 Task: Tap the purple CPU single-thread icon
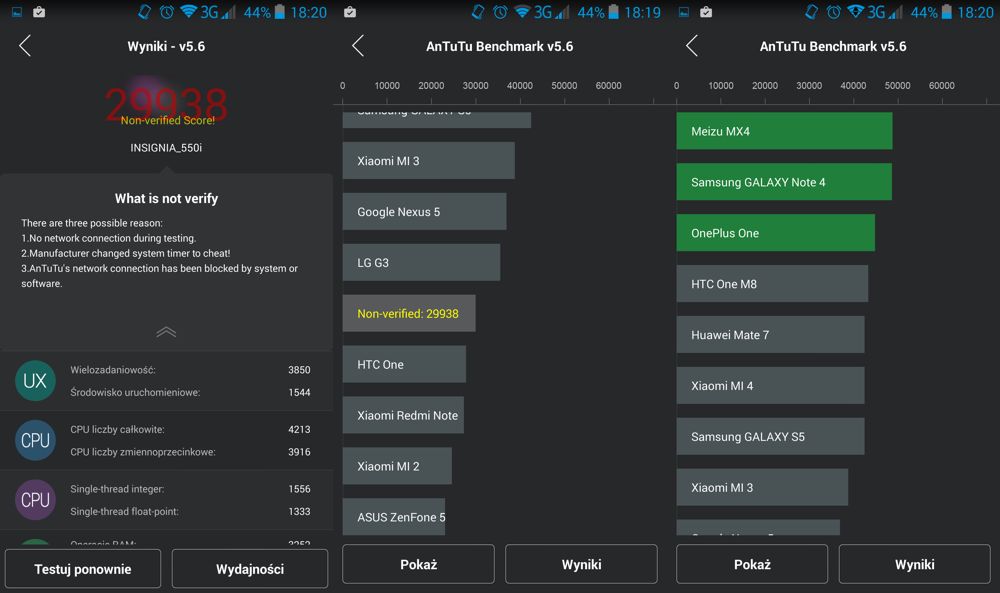click(35, 500)
